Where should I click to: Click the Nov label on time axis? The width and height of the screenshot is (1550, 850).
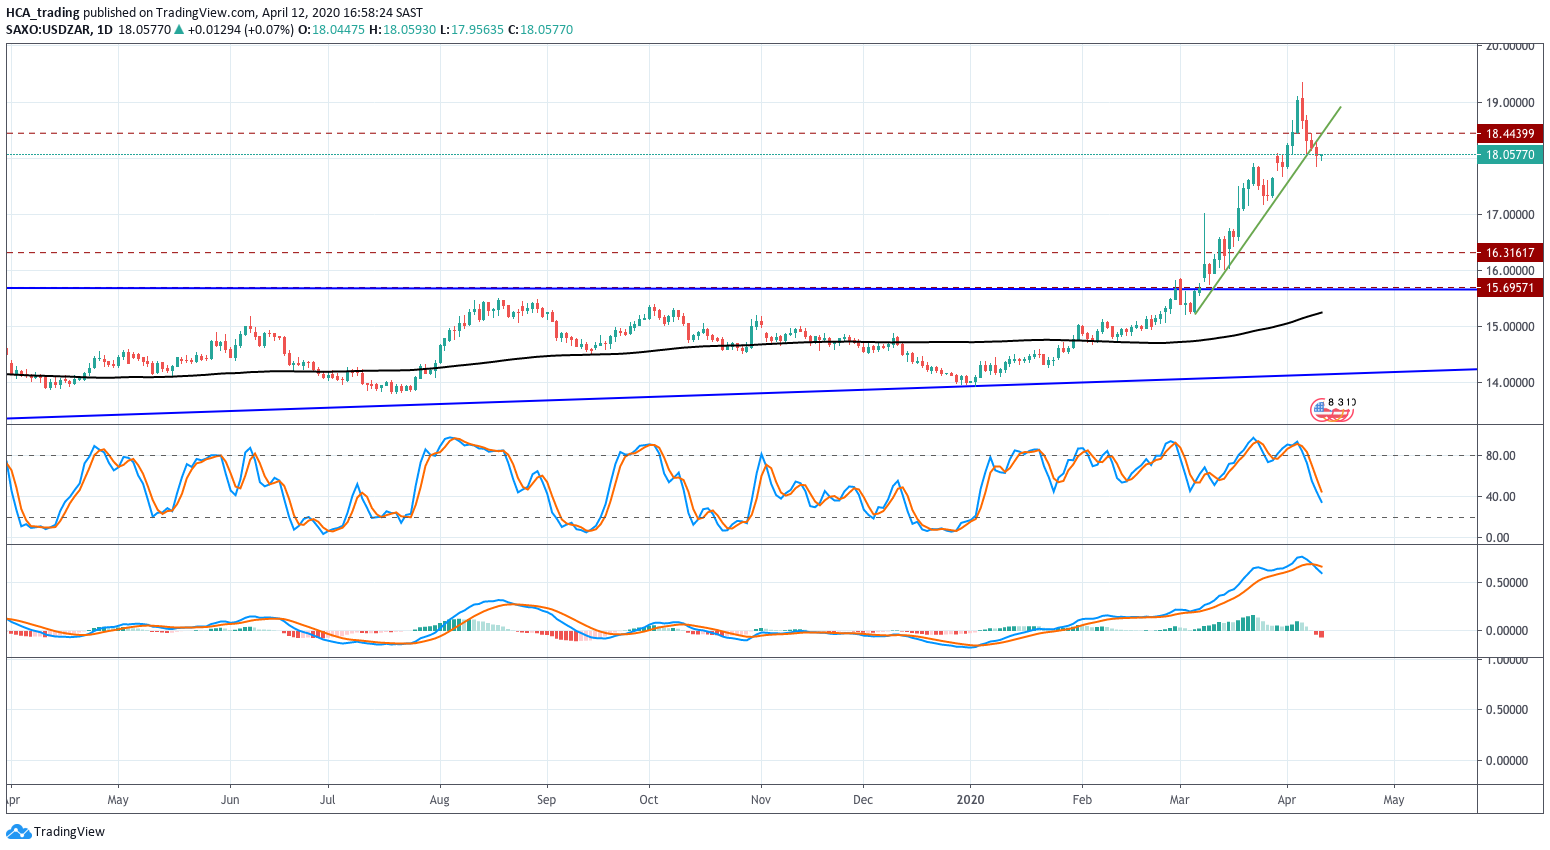(x=761, y=800)
